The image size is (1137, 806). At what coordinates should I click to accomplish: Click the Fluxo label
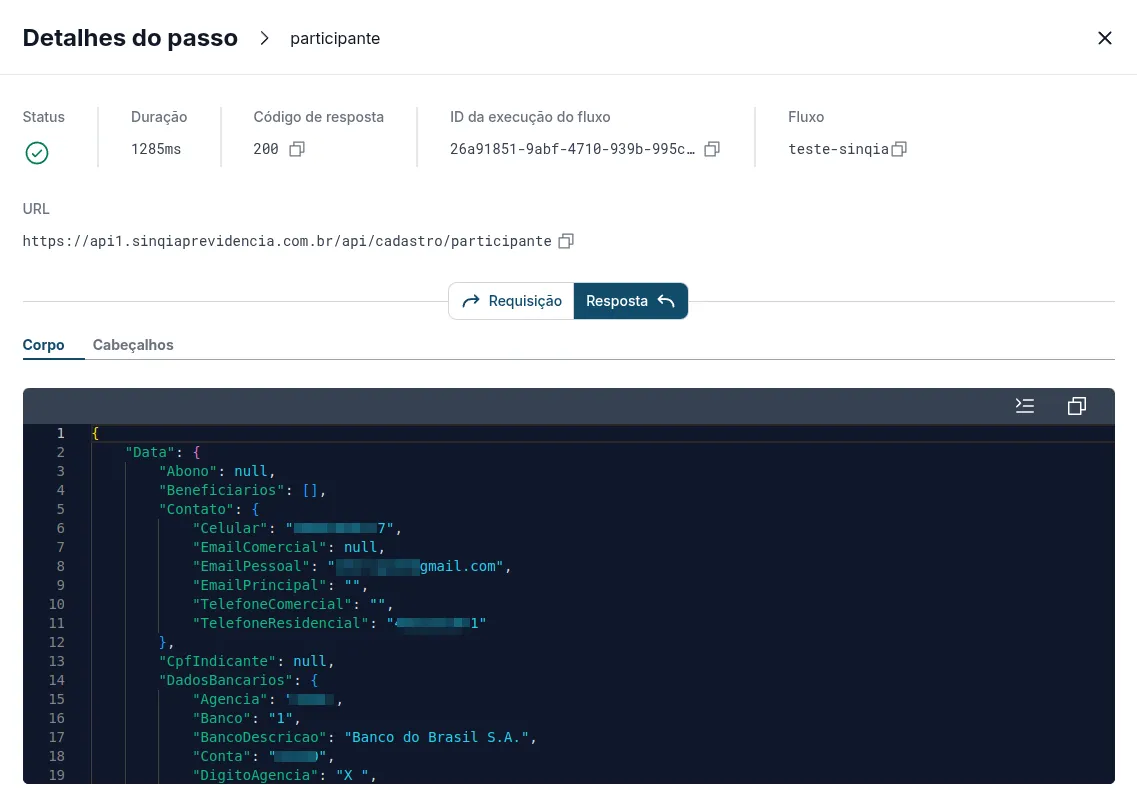(806, 117)
